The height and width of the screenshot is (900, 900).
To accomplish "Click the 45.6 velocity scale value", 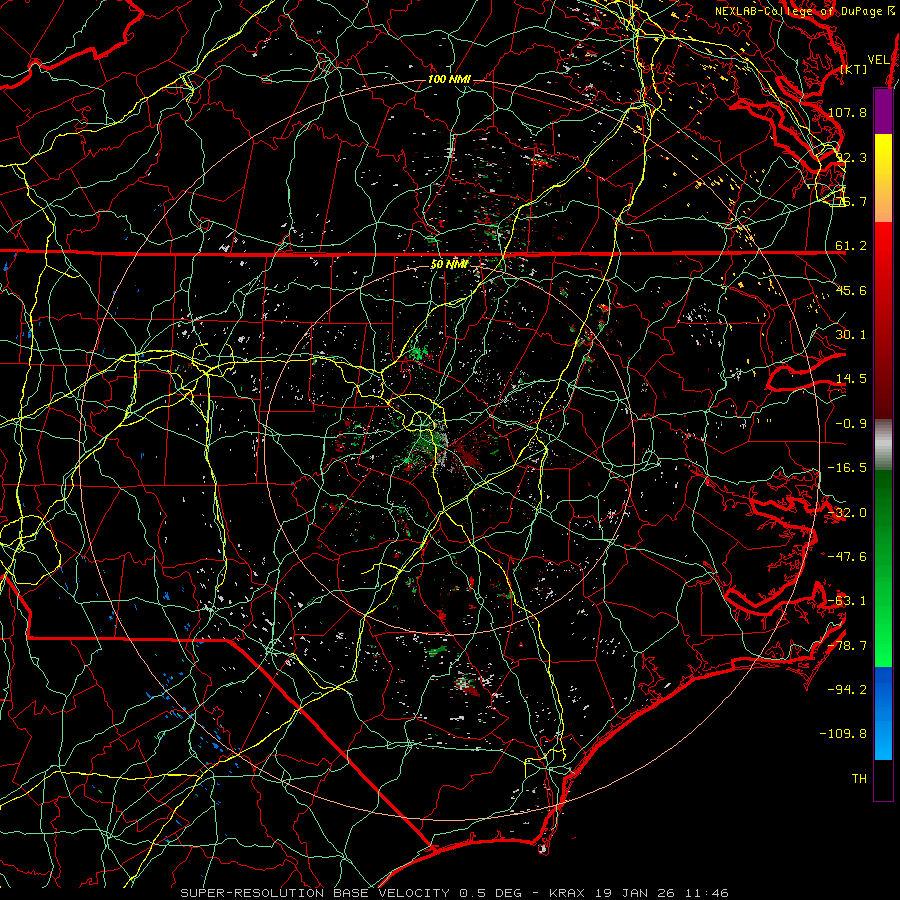I will (851, 290).
